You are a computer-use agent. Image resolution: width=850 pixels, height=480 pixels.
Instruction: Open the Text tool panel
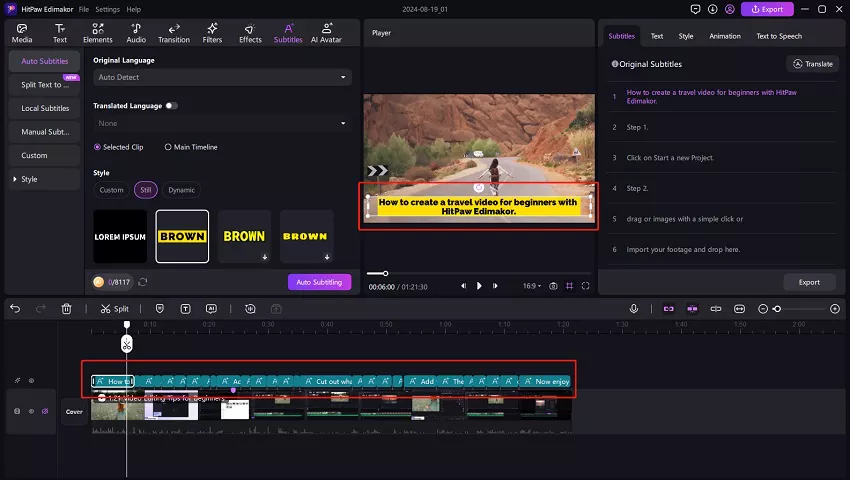(60, 33)
